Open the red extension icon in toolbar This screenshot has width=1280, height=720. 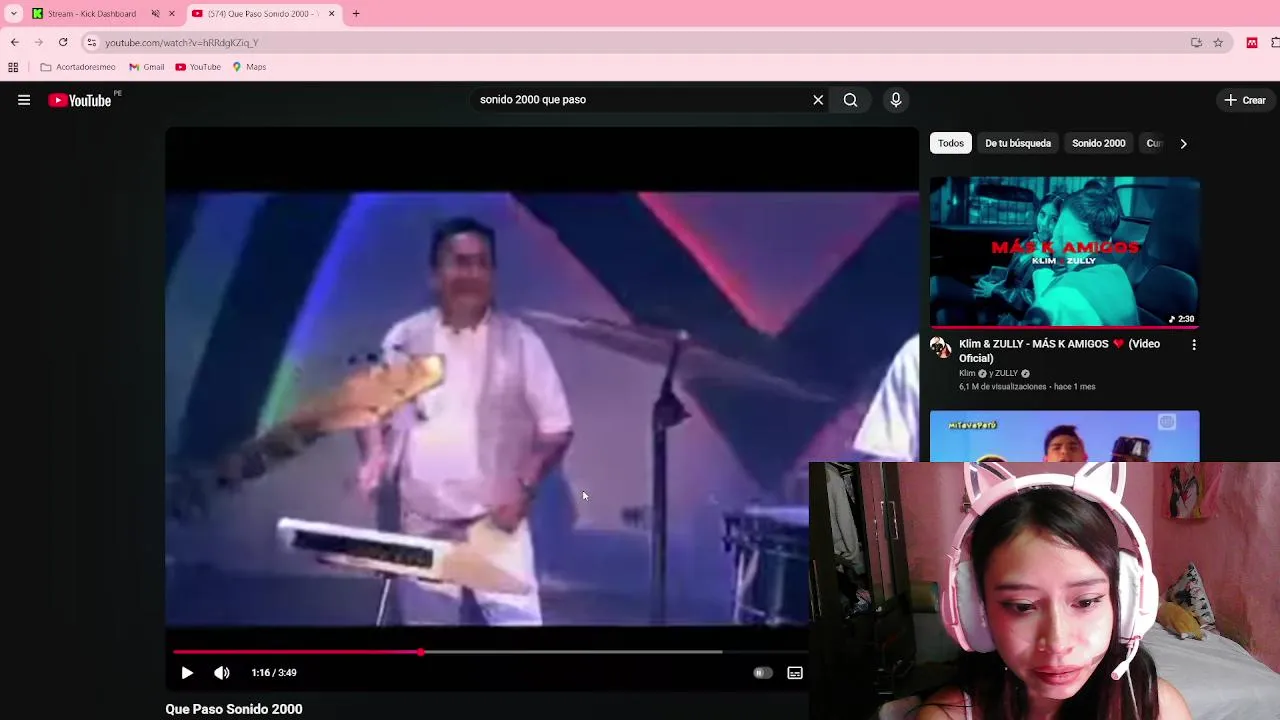point(1252,42)
